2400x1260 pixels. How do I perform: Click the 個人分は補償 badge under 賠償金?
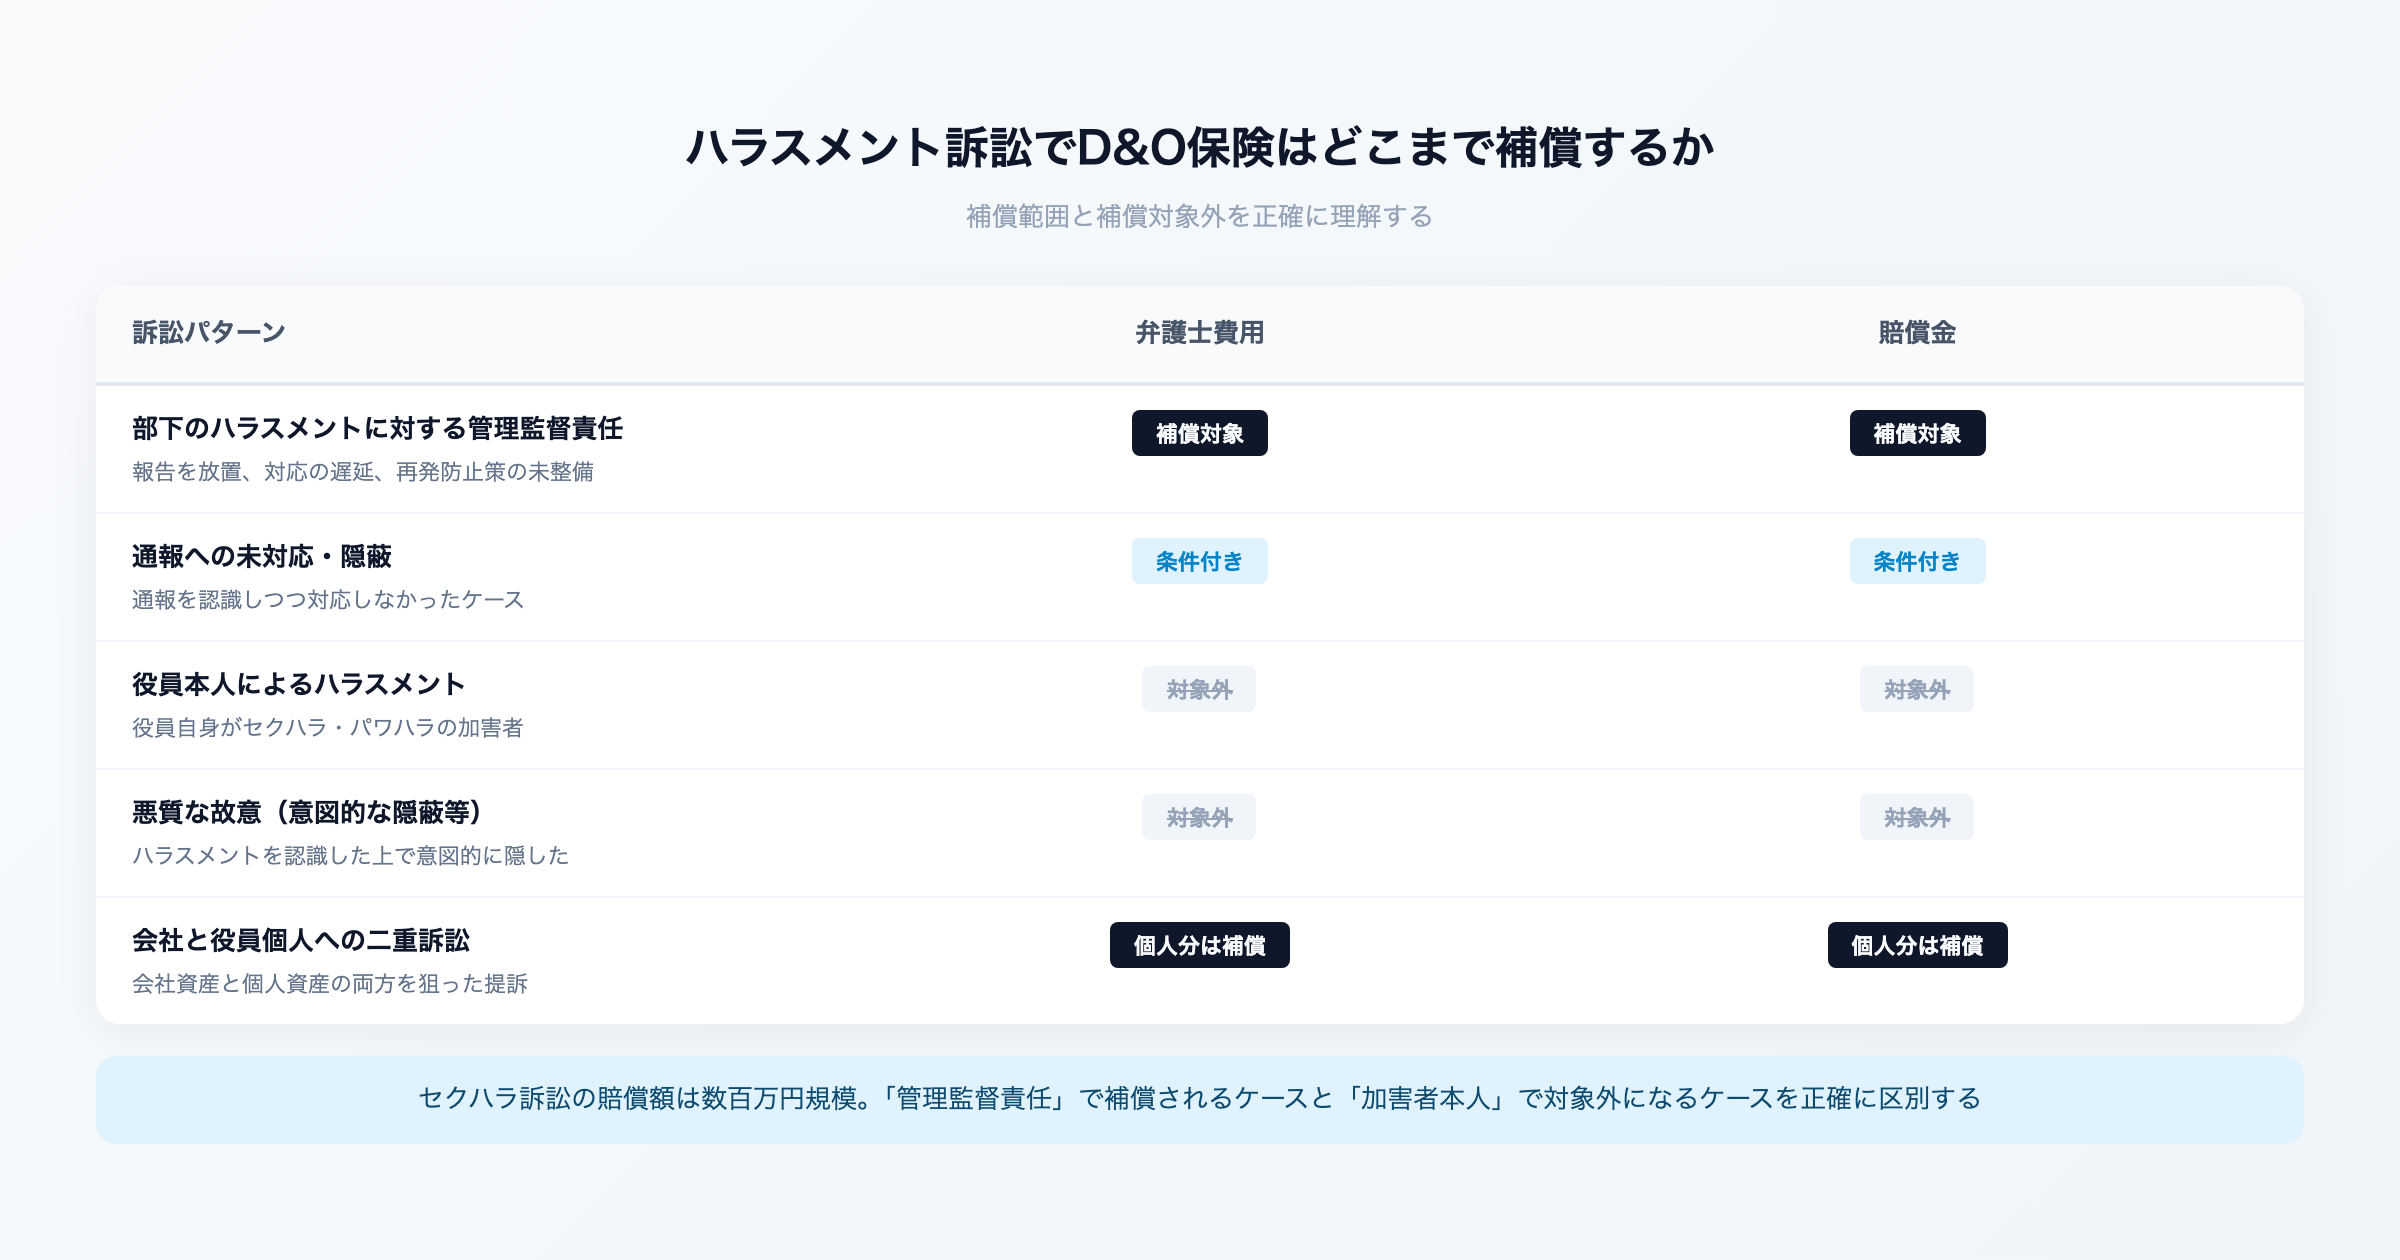pos(1916,945)
